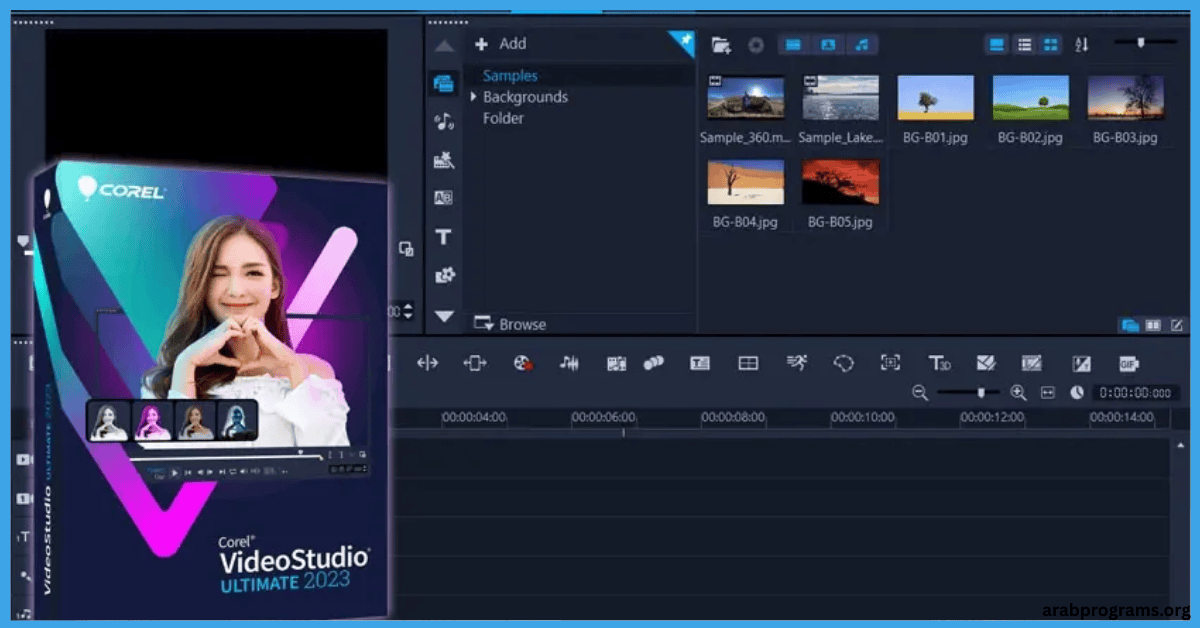Switch library to thumbnail with title view

point(997,44)
